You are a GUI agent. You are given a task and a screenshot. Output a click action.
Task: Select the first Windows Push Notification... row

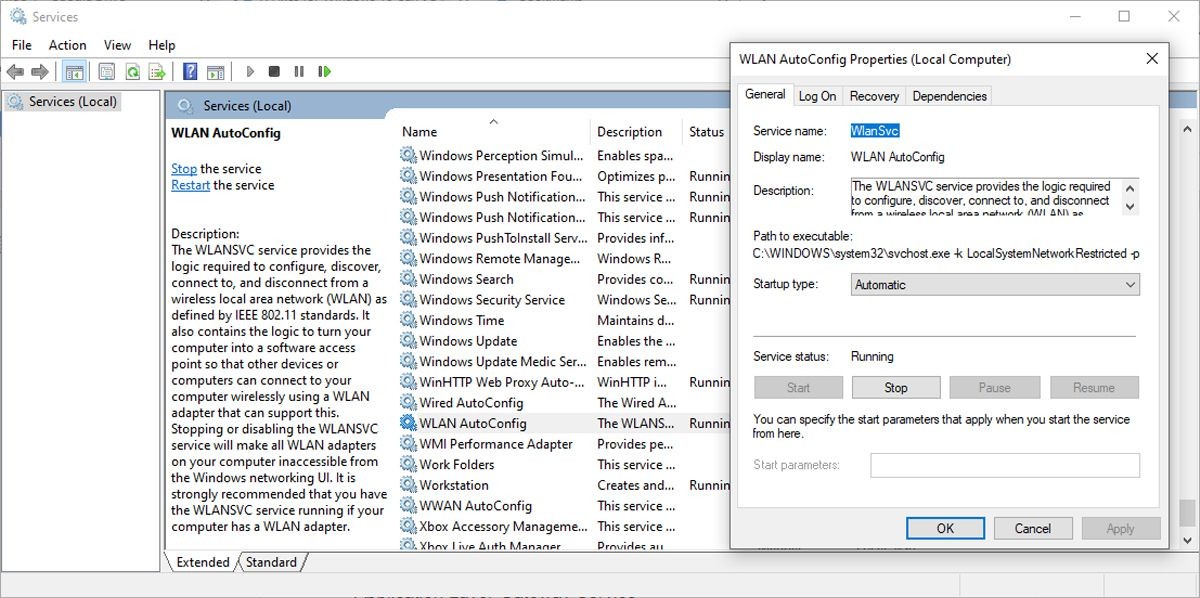[x=564, y=197]
